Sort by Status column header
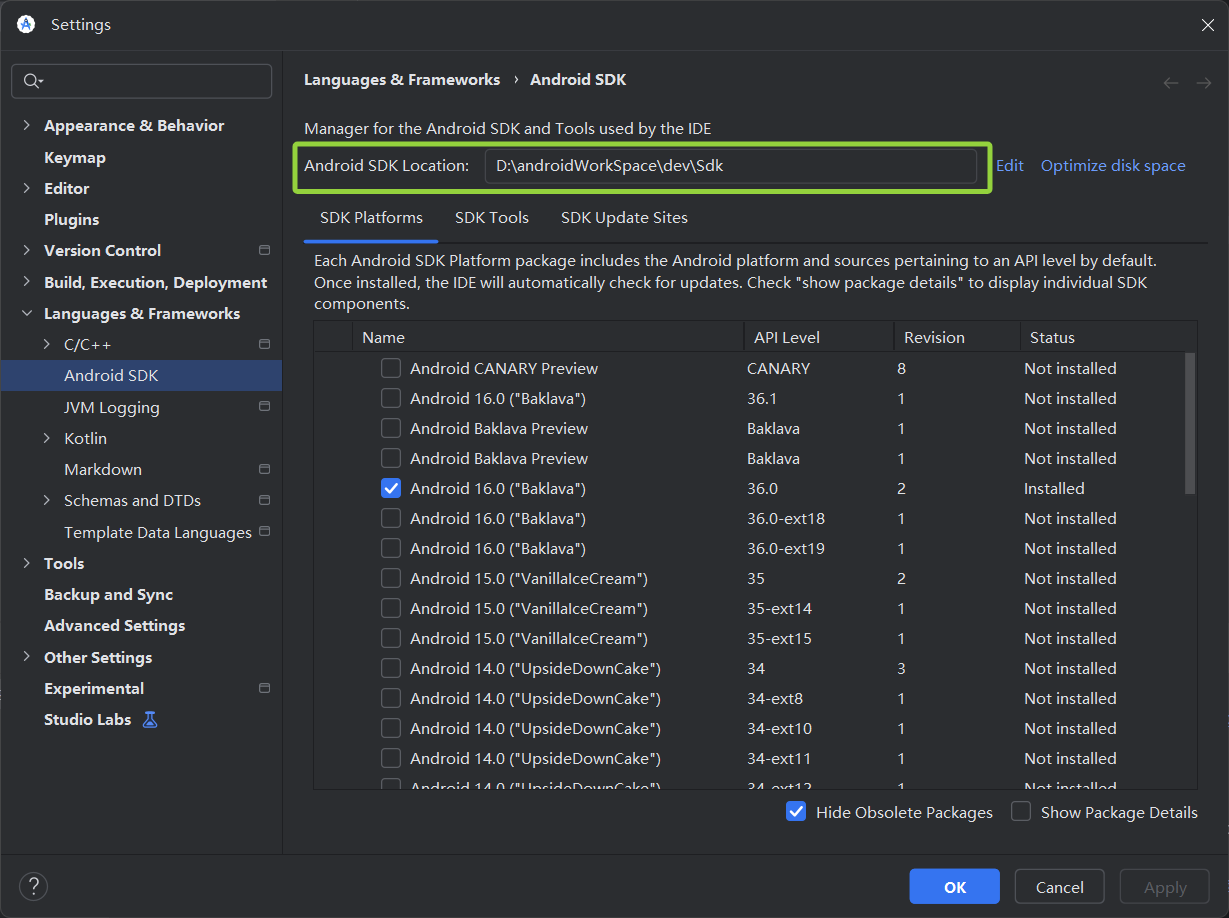The width and height of the screenshot is (1229, 918). tap(1108, 337)
